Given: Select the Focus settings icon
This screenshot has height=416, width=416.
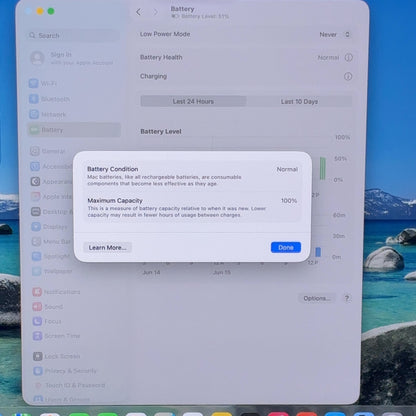Looking at the screenshot, I should tap(37, 321).
